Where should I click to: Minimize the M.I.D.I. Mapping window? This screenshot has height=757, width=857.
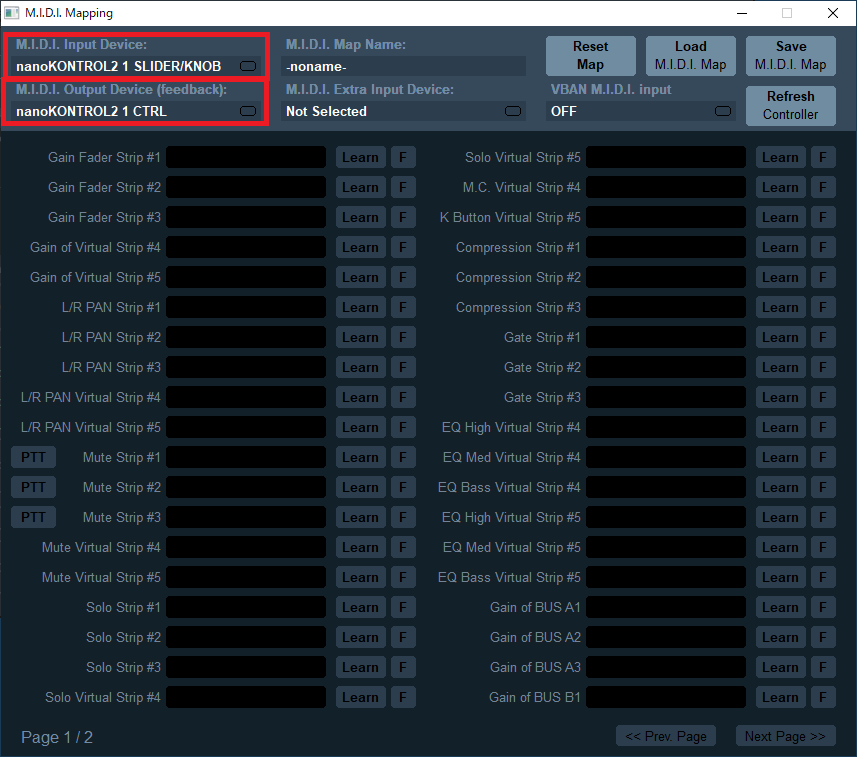pyautogui.click(x=742, y=13)
